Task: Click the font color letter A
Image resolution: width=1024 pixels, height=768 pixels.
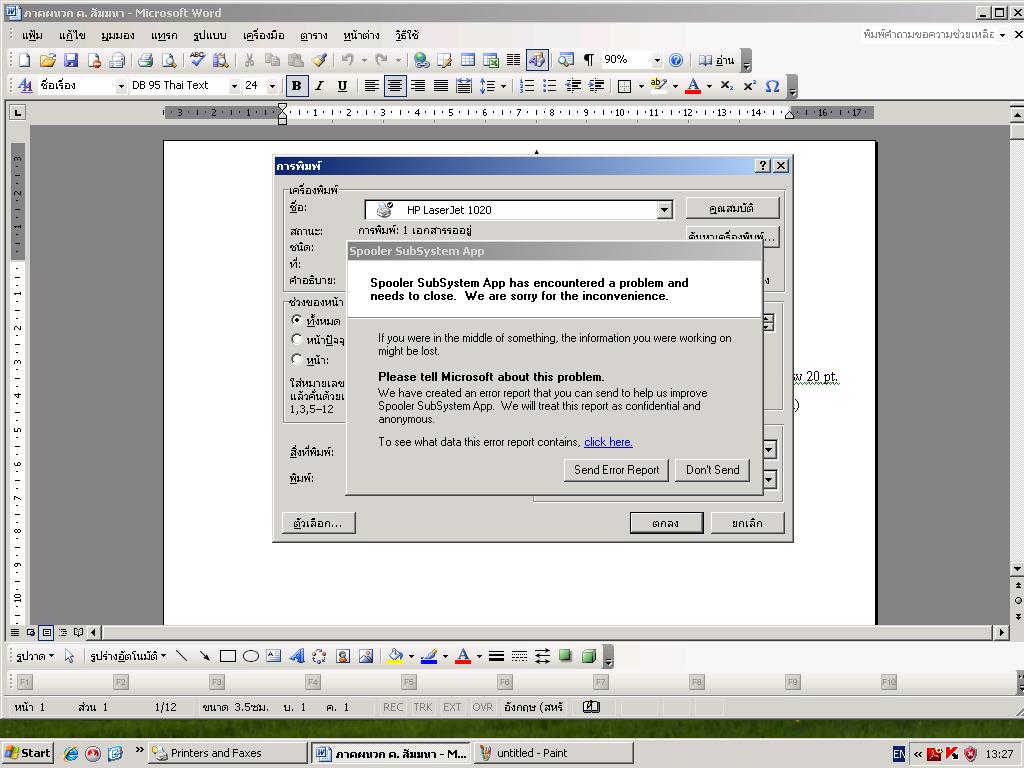Action: [694, 86]
